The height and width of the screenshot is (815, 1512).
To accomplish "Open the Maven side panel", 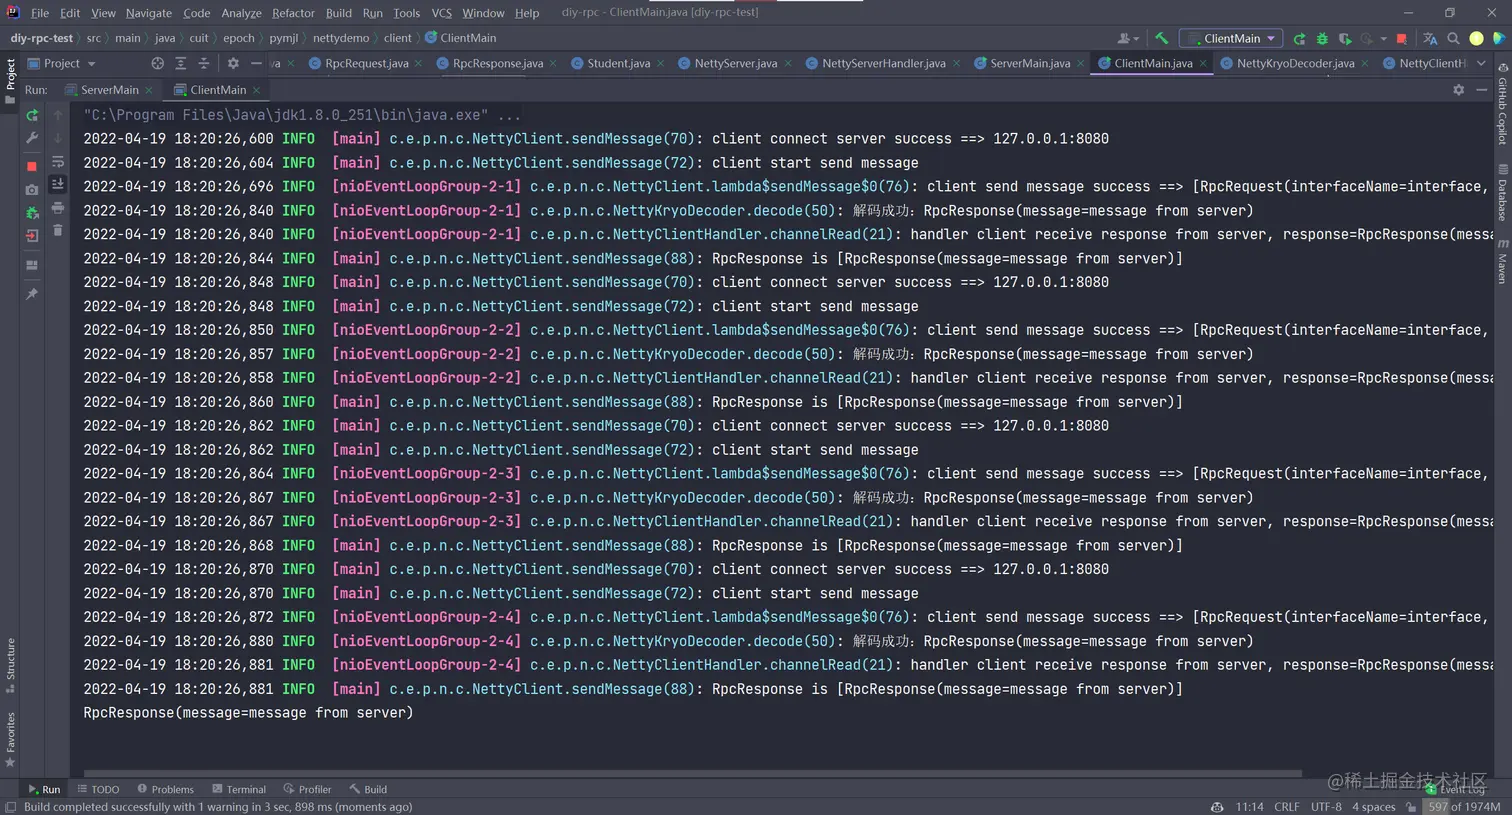I will coord(1502,261).
